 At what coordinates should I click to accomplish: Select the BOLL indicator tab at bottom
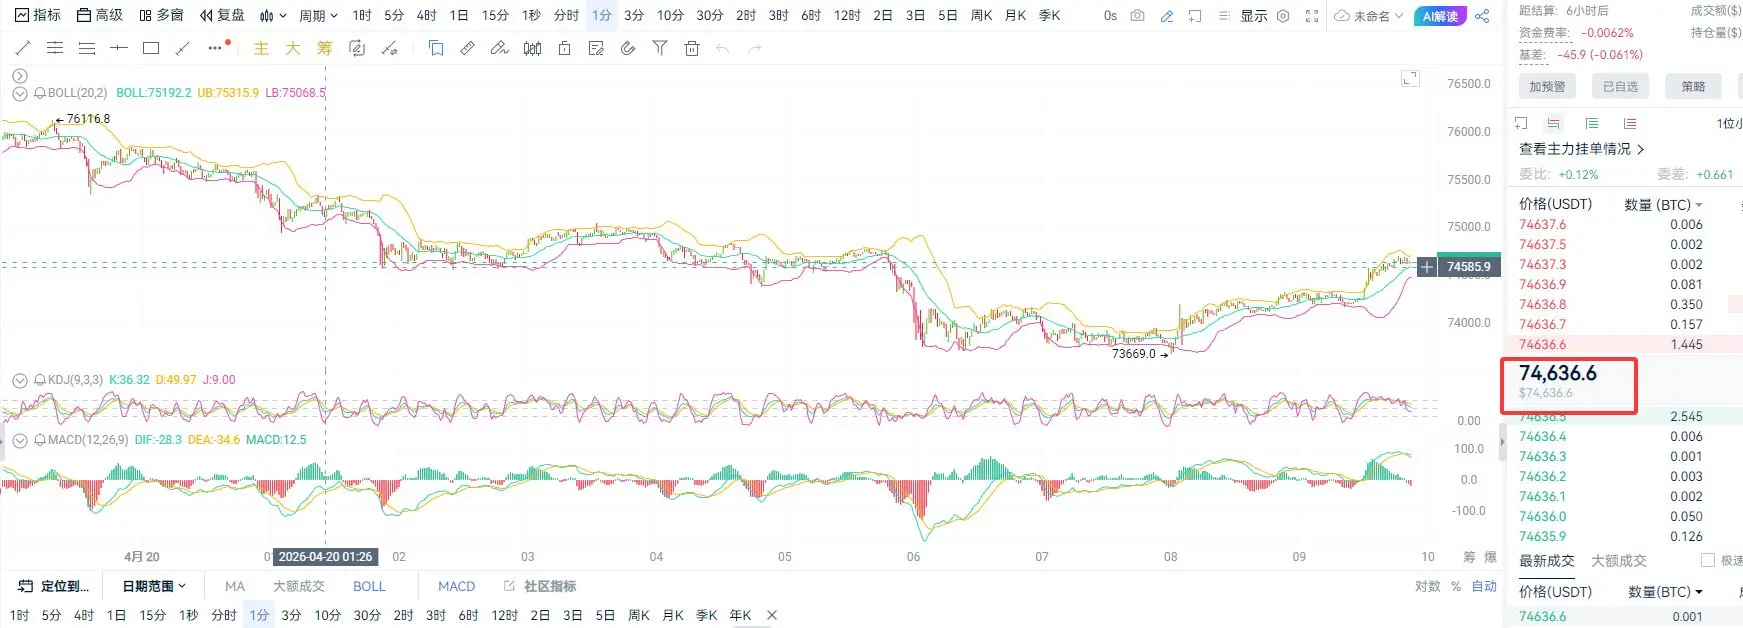(369, 586)
